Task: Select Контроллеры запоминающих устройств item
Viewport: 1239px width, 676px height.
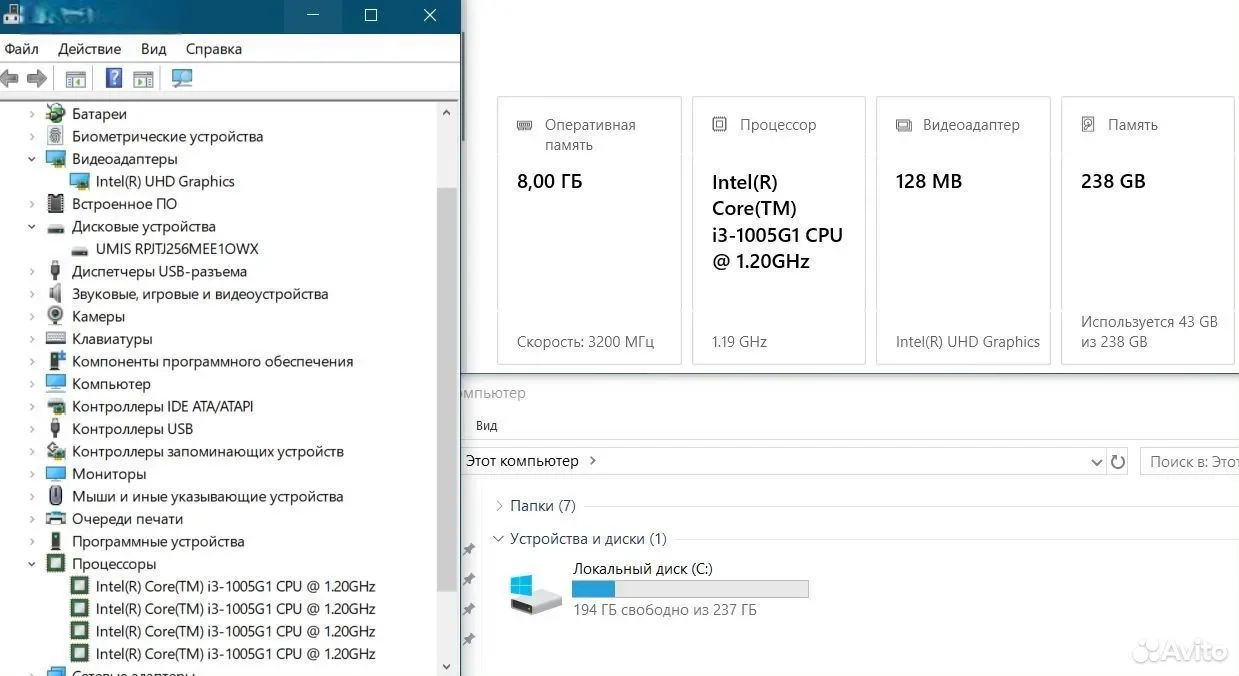Action: (x=208, y=451)
